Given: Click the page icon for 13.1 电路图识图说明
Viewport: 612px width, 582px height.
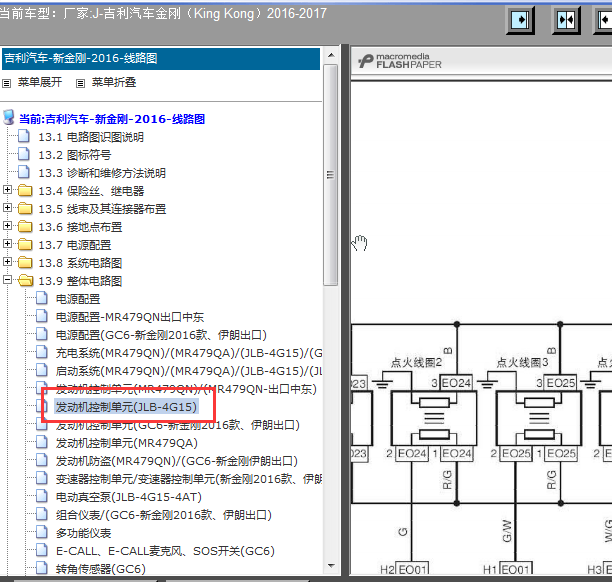Looking at the screenshot, I should pyautogui.click(x=24, y=136).
